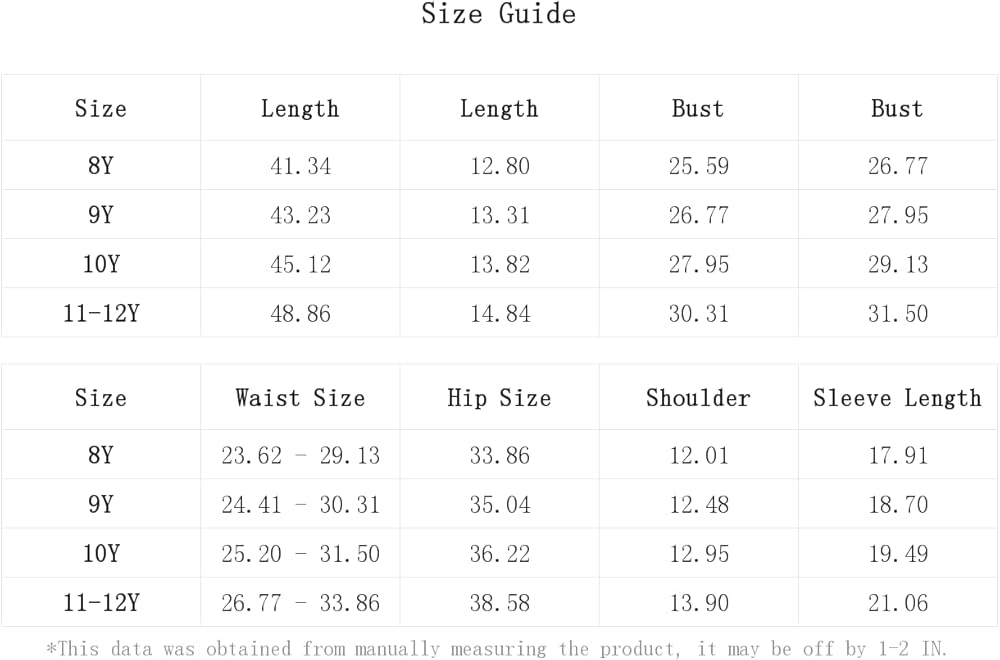Click the 21.06 sleeve length value

pyautogui.click(x=898, y=603)
